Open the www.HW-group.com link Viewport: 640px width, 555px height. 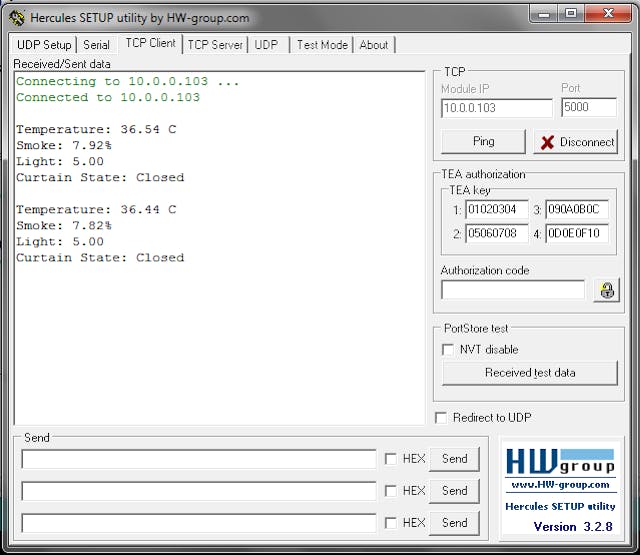[560, 485]
